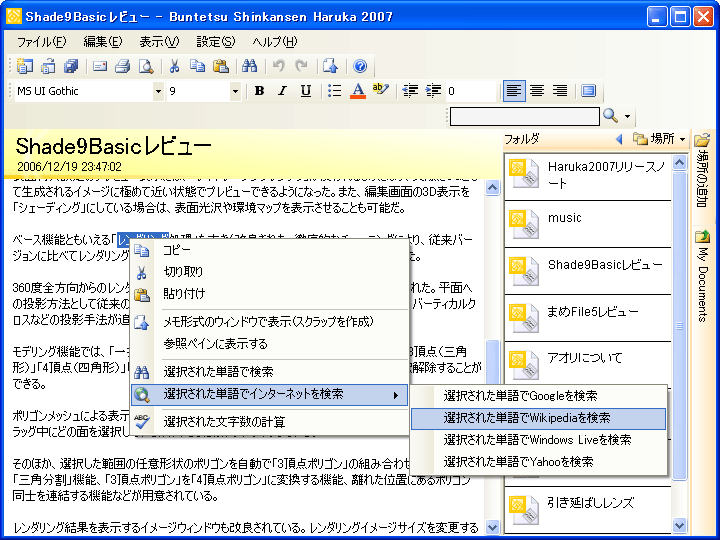The width and height of the screenshot is (720, 540).
Task: Open the music note in folder list
Action: click(x=588, y=224)
